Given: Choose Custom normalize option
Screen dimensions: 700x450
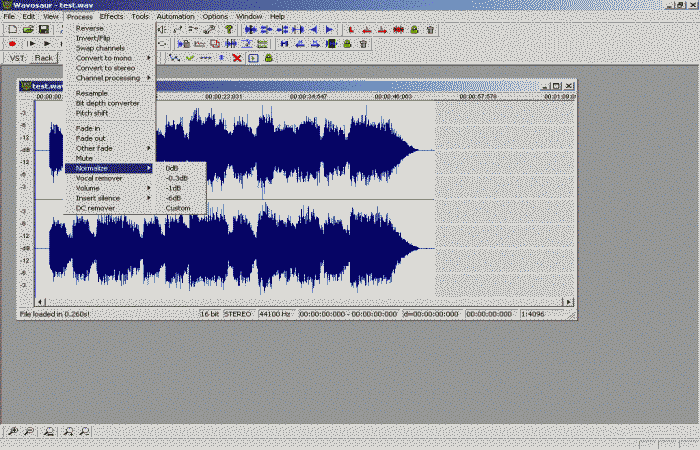Looking at the screenshot, I should 177,208.
